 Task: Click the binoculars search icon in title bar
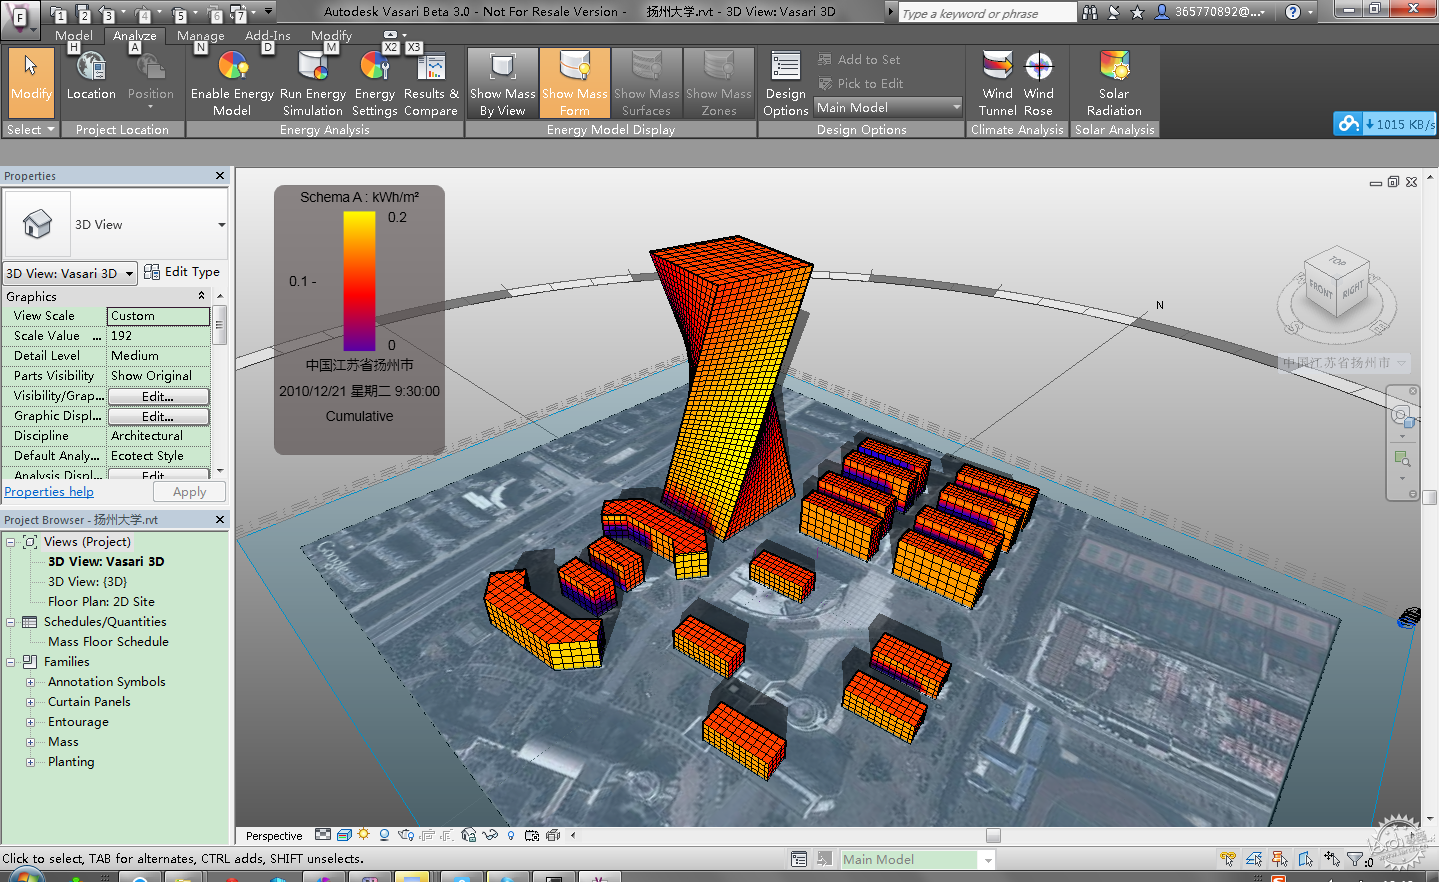[x=1089, y=12]
